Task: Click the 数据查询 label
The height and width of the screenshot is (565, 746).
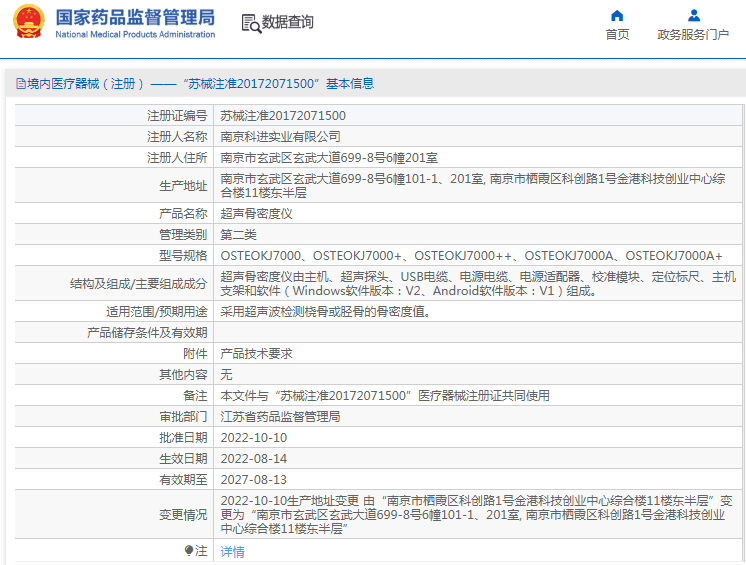Action: pos(287,22)
